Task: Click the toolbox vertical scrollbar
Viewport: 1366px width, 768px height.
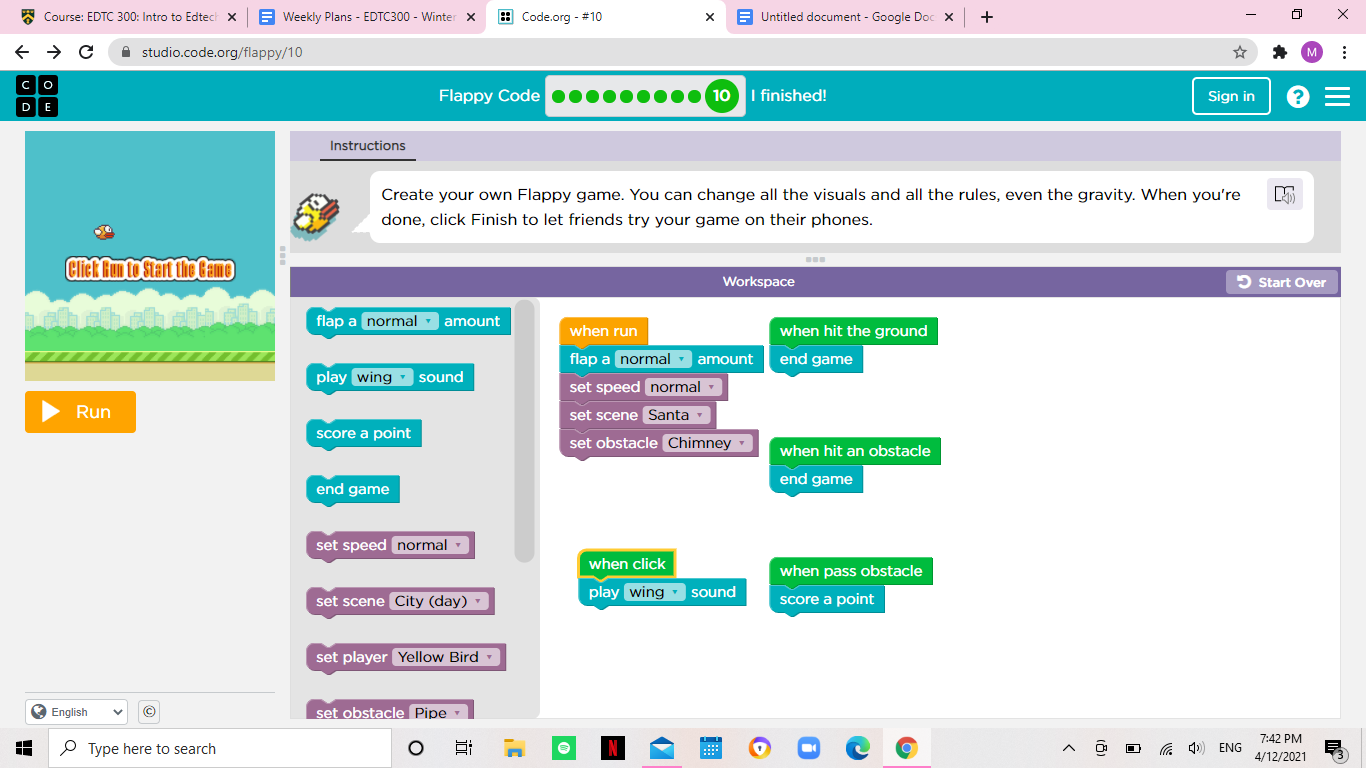Action: tap(524, 431)
